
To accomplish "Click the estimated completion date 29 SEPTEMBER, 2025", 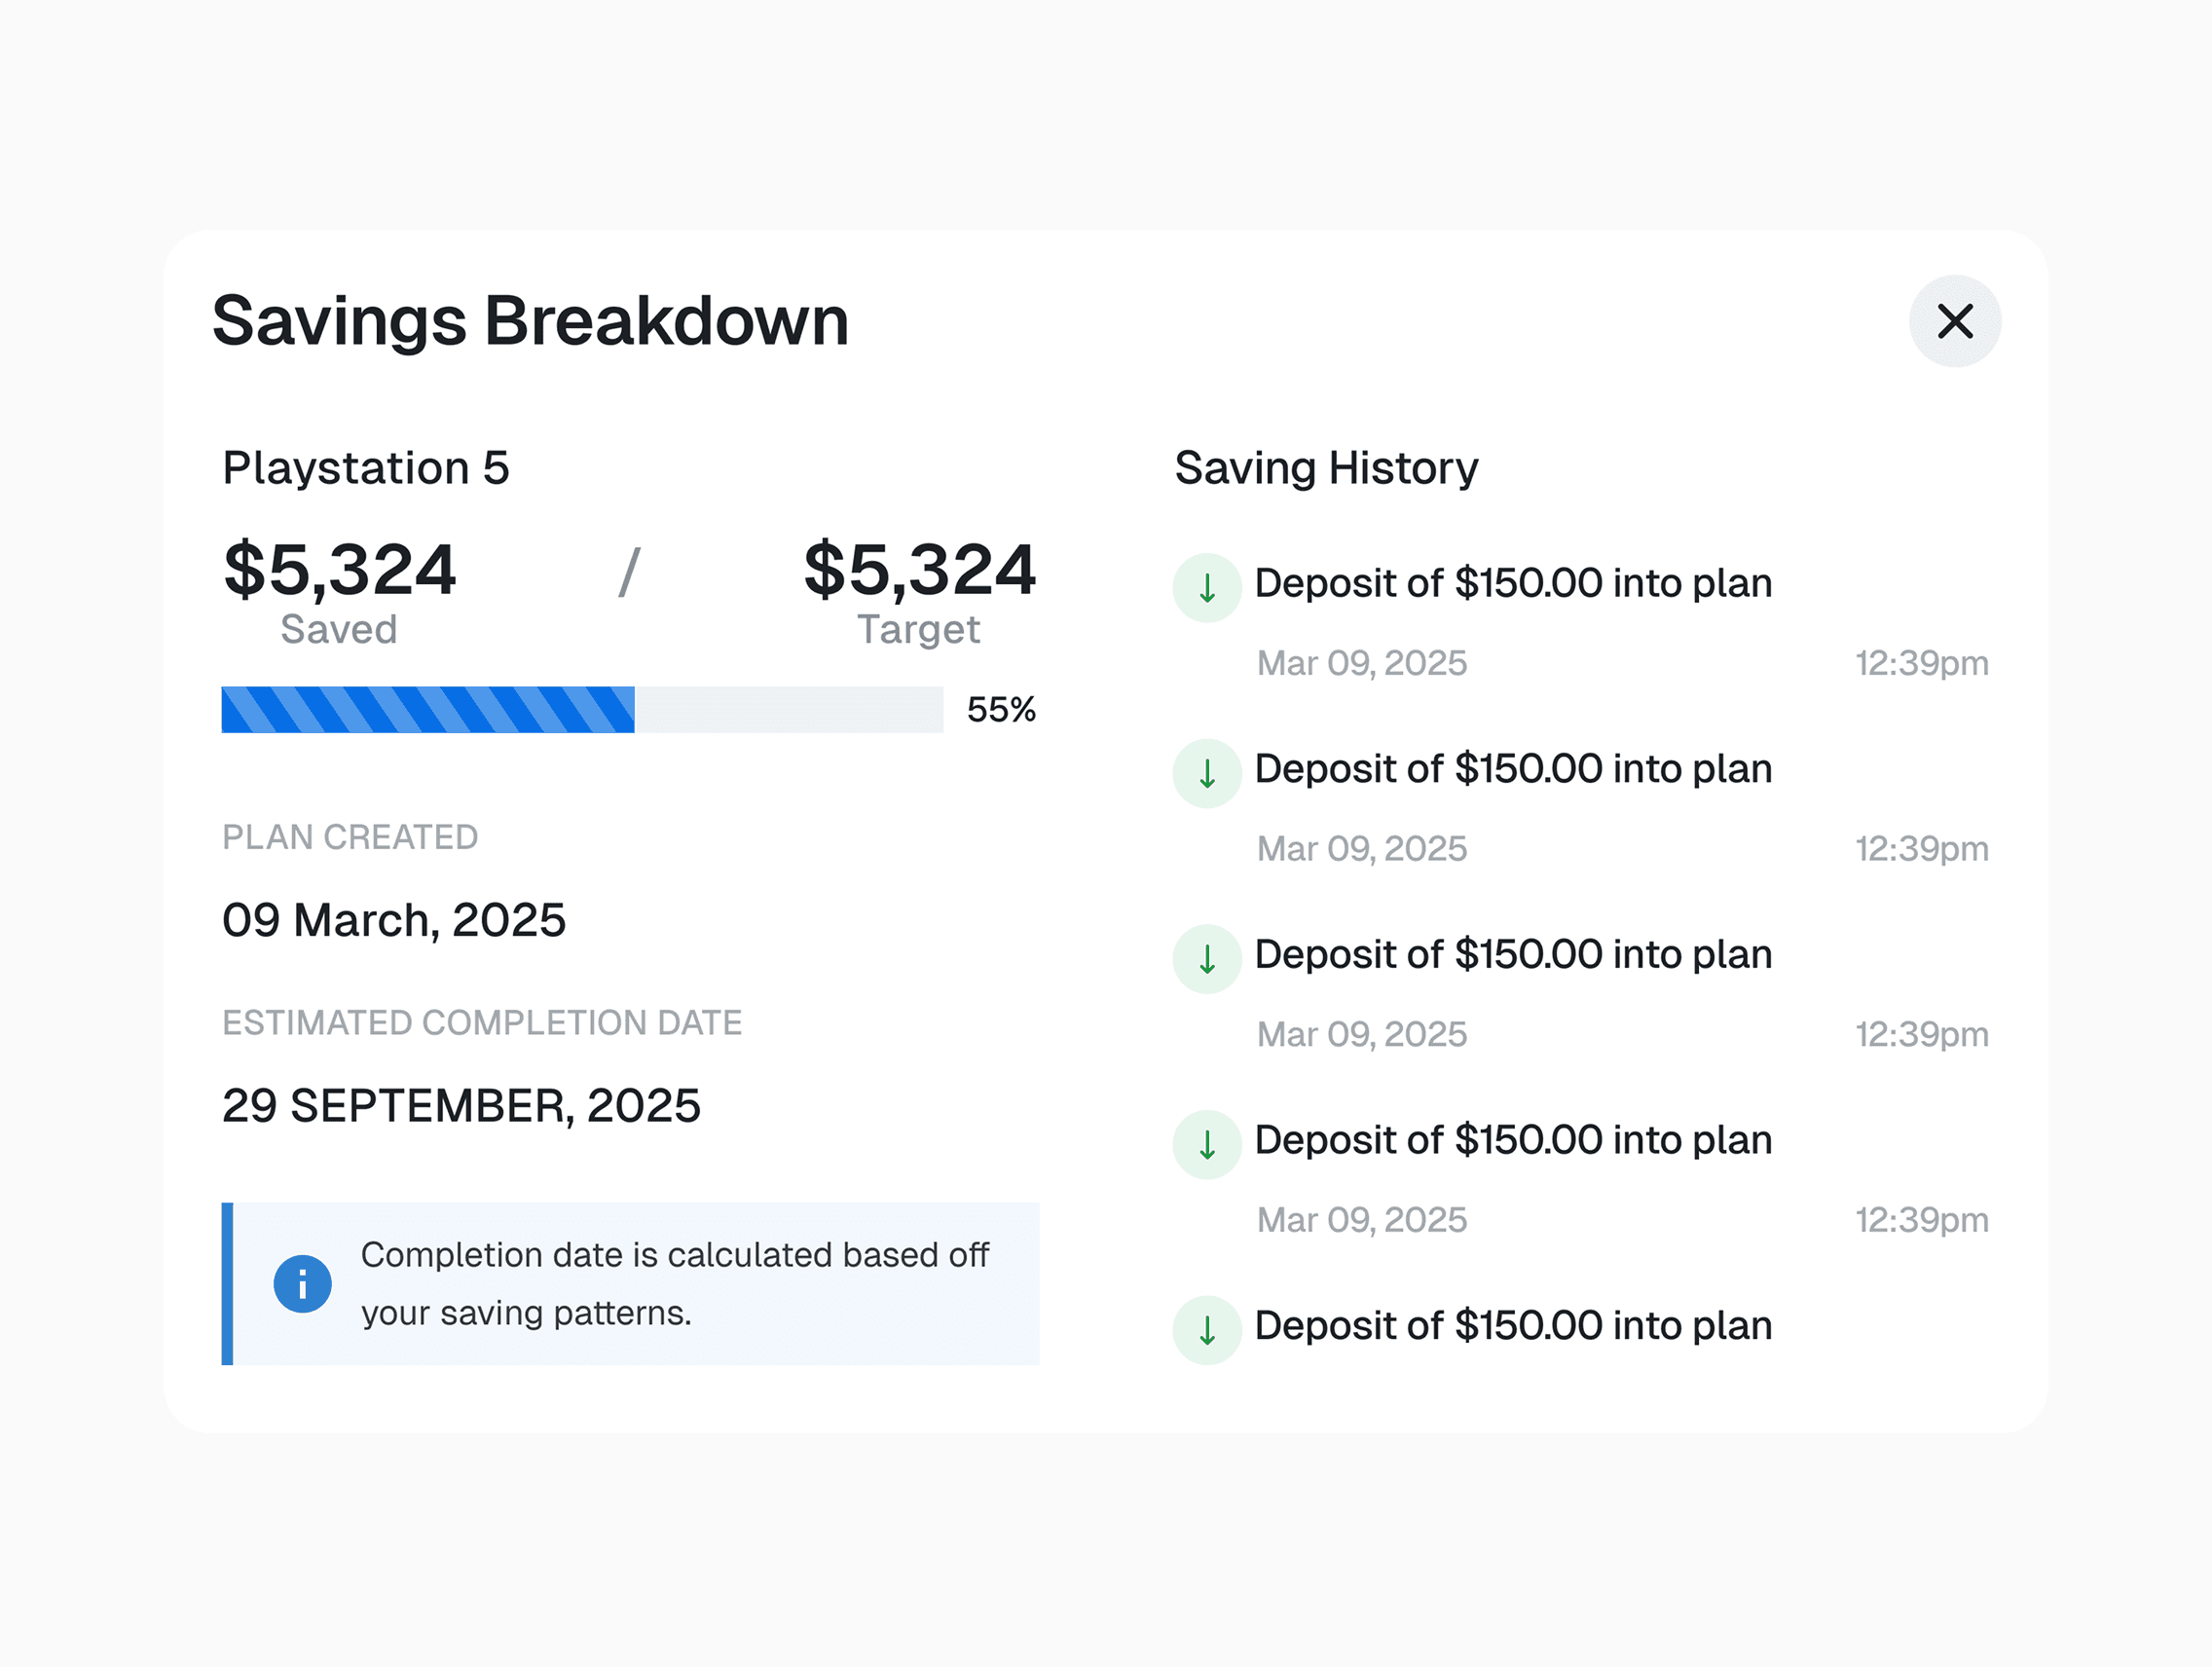I will [x=461, y=1106].
